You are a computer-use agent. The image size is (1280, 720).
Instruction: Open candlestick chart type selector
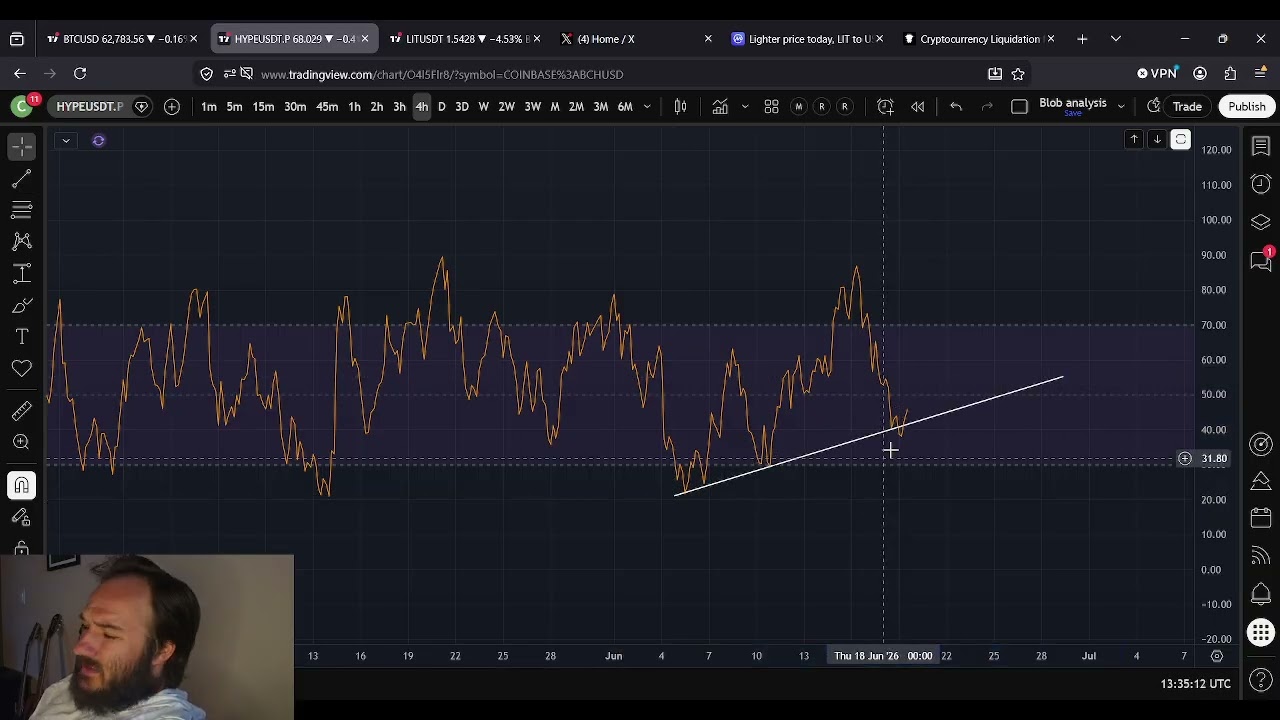(680, 106)
